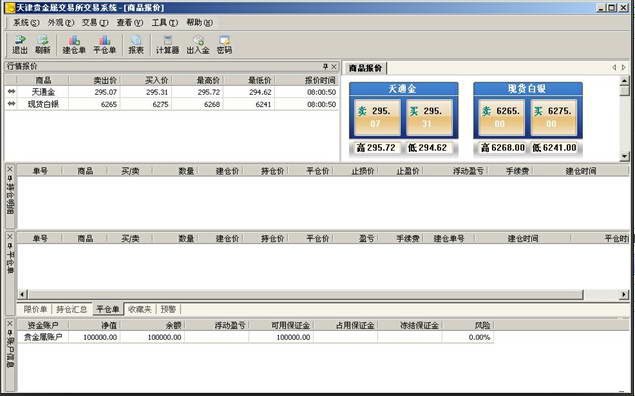Click the 低 6241.00 label under 现货白银
Screen dimensions: 635x396
pyautogui.click(x=554, y=148)
